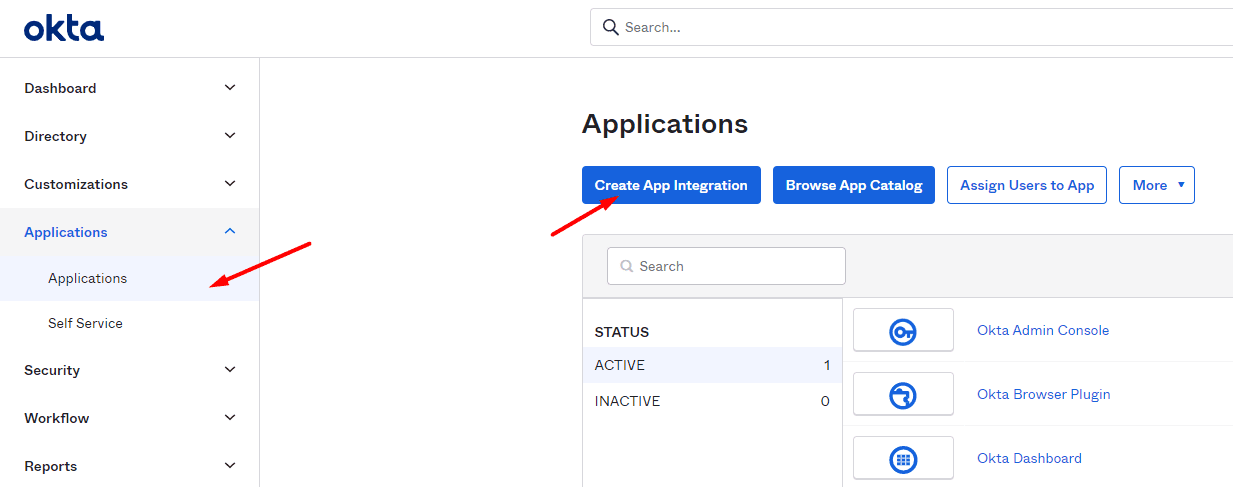Image resolution: width=1233 pixels, height=487 pixels.
Task: Open Workflow in the sidebar
Action: (57, 418)
